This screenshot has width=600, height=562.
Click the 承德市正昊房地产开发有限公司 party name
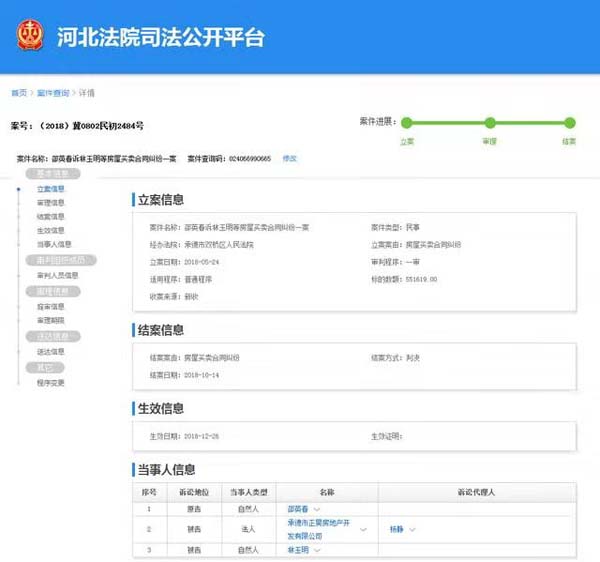click(x=318, y=529)
